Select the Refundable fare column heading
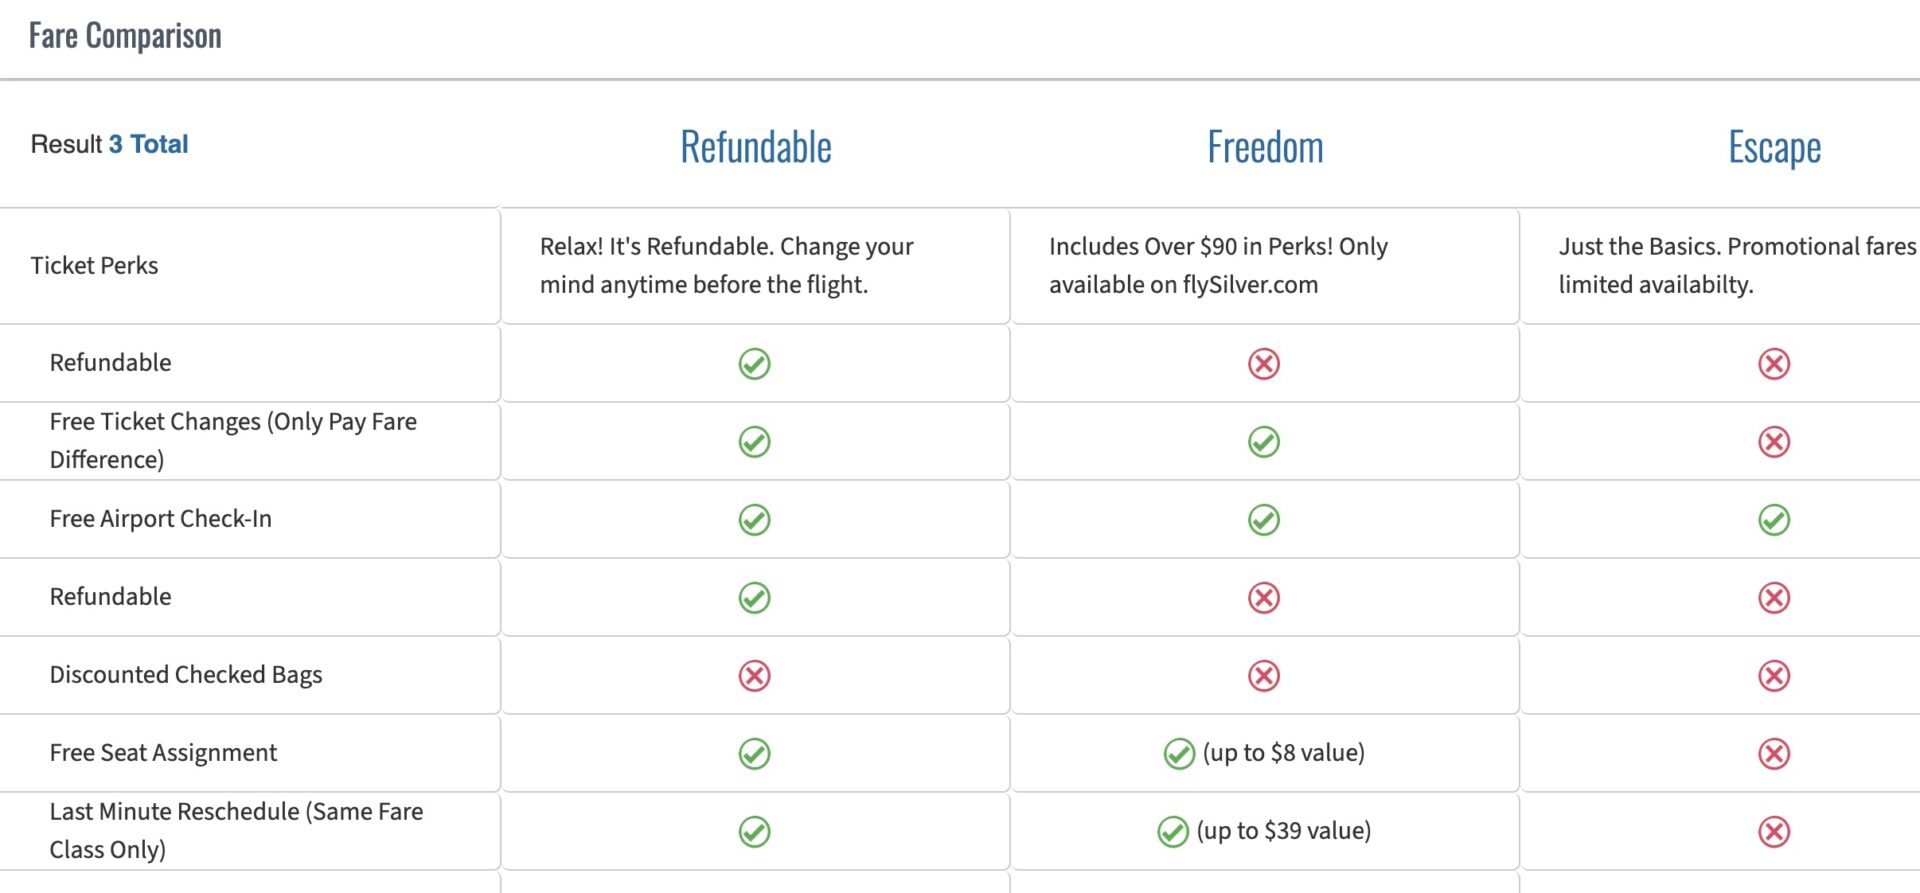 pos(756,147)
